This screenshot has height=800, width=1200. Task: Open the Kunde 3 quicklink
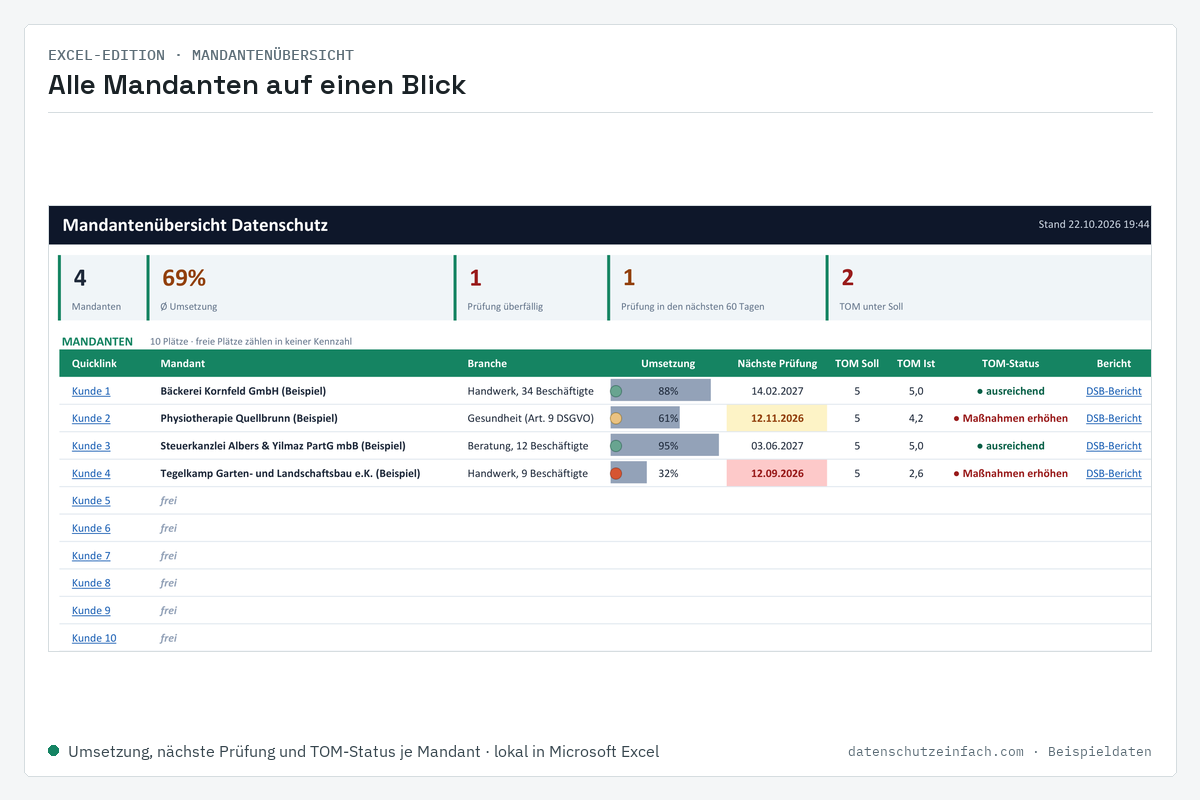point(91,446)
